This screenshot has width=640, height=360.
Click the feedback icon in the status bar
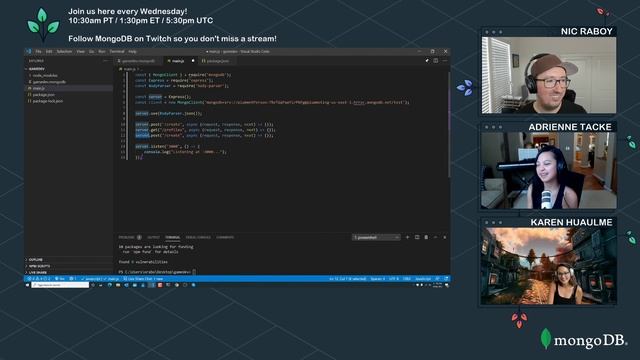click(438, 279)
